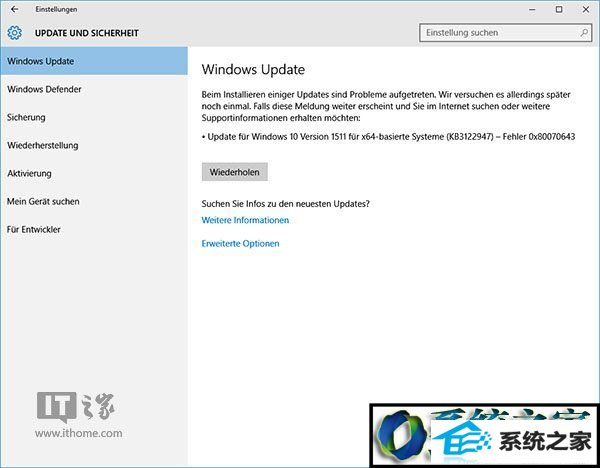Open Für Entwickler section
Viewport: 600px width, 468px height.
[94, 230]
